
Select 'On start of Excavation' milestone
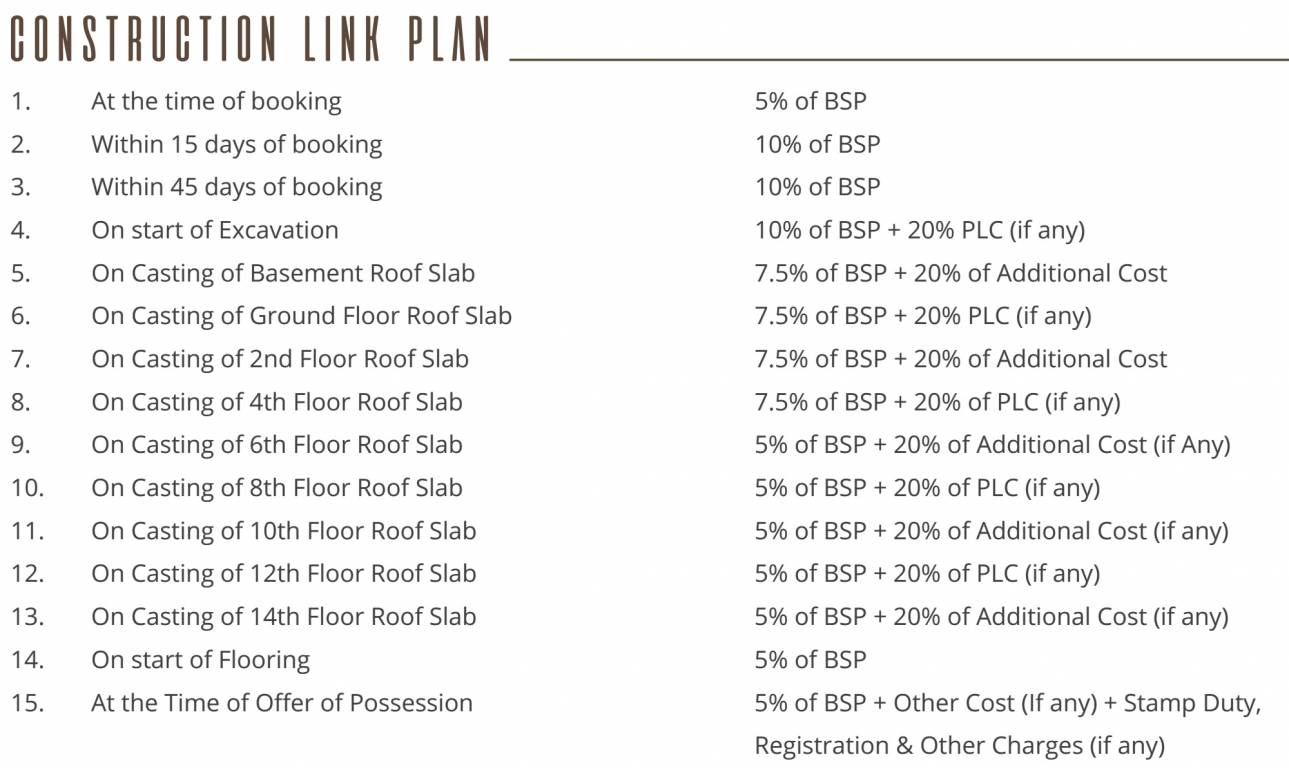tap(215, 230)
